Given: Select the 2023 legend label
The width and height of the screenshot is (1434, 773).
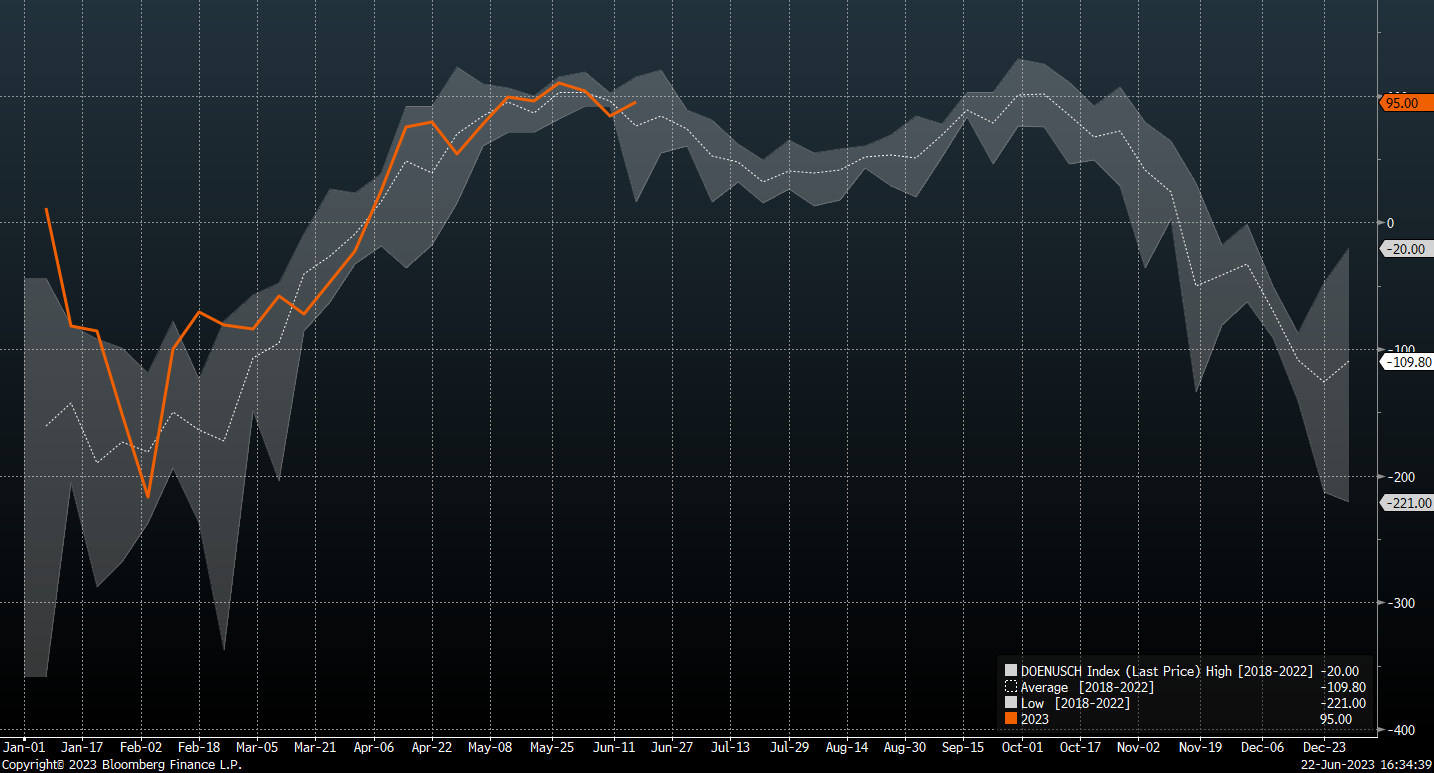Looking at the screenshot, I should [x=1035, y=719].
